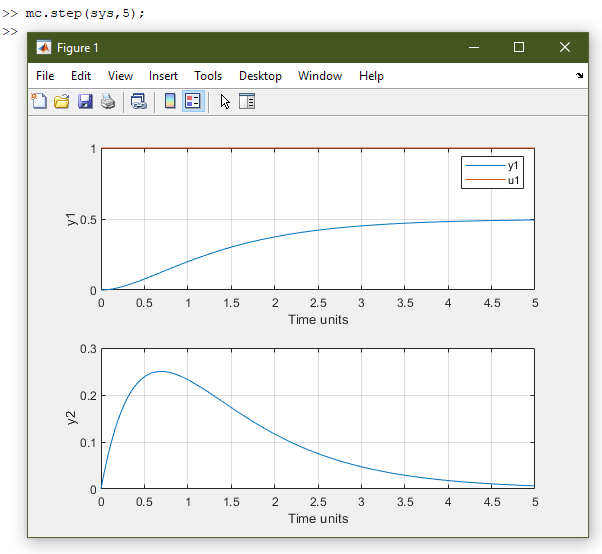This screenshot has height=554, width=602.
Task: Click the MATLAB logo in title bar
Action: [44, 48]
